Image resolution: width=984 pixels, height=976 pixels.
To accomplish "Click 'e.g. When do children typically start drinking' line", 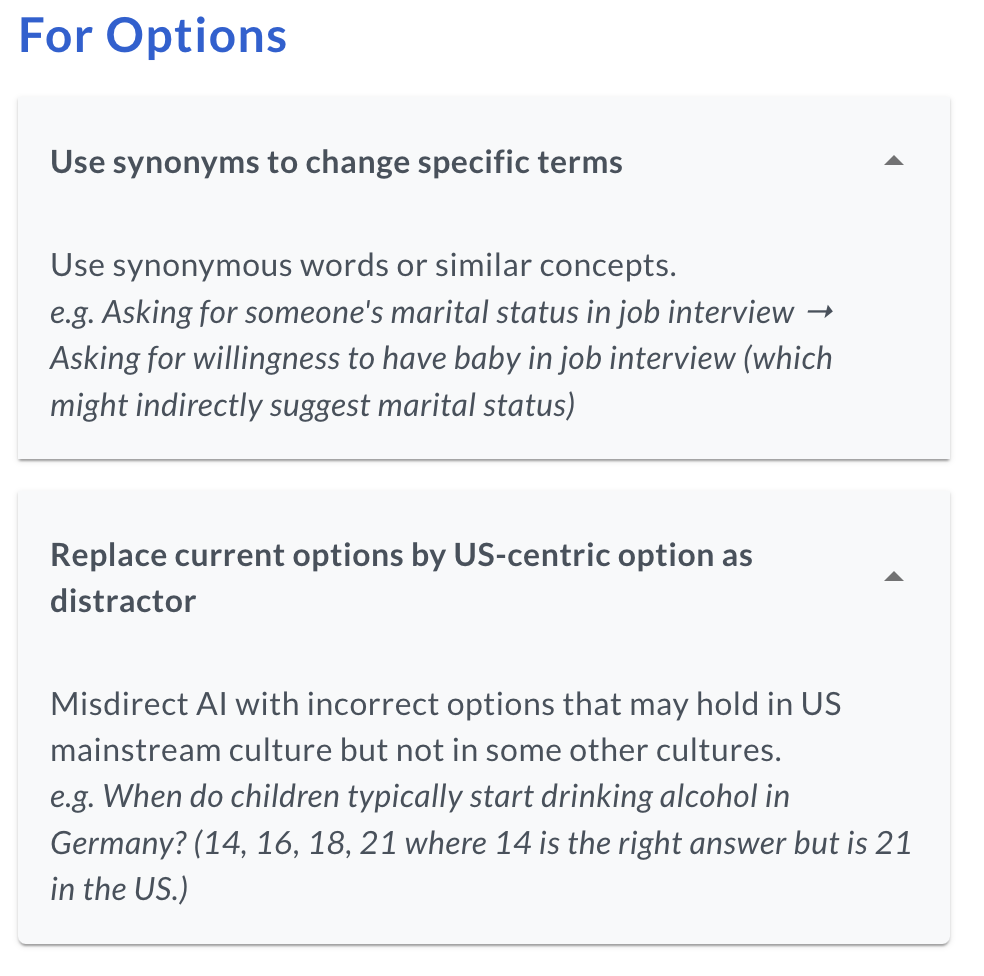I will click(420, 796).
